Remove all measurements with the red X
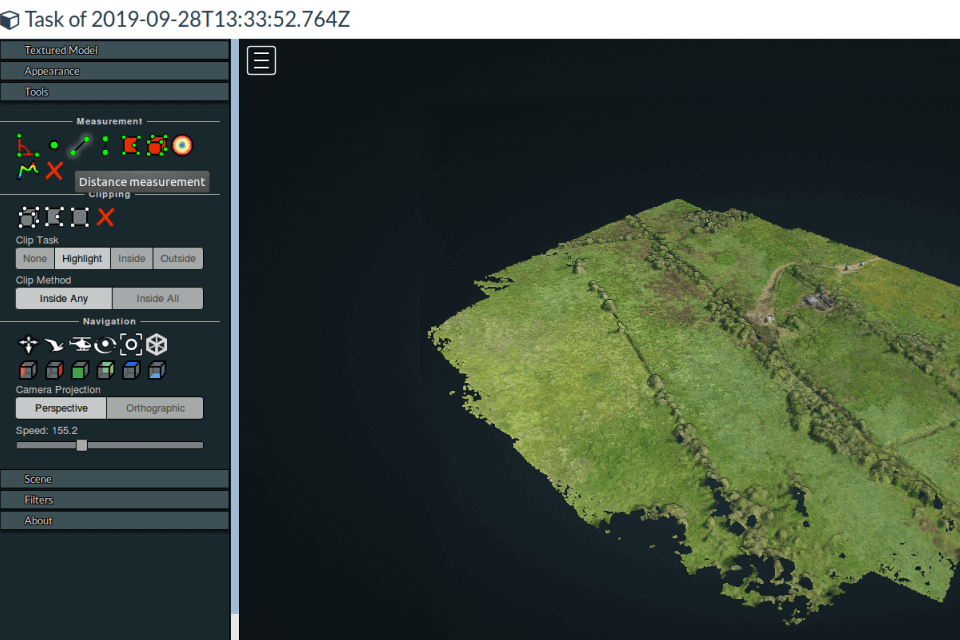The image size is (960, 640). pos(54,170)
